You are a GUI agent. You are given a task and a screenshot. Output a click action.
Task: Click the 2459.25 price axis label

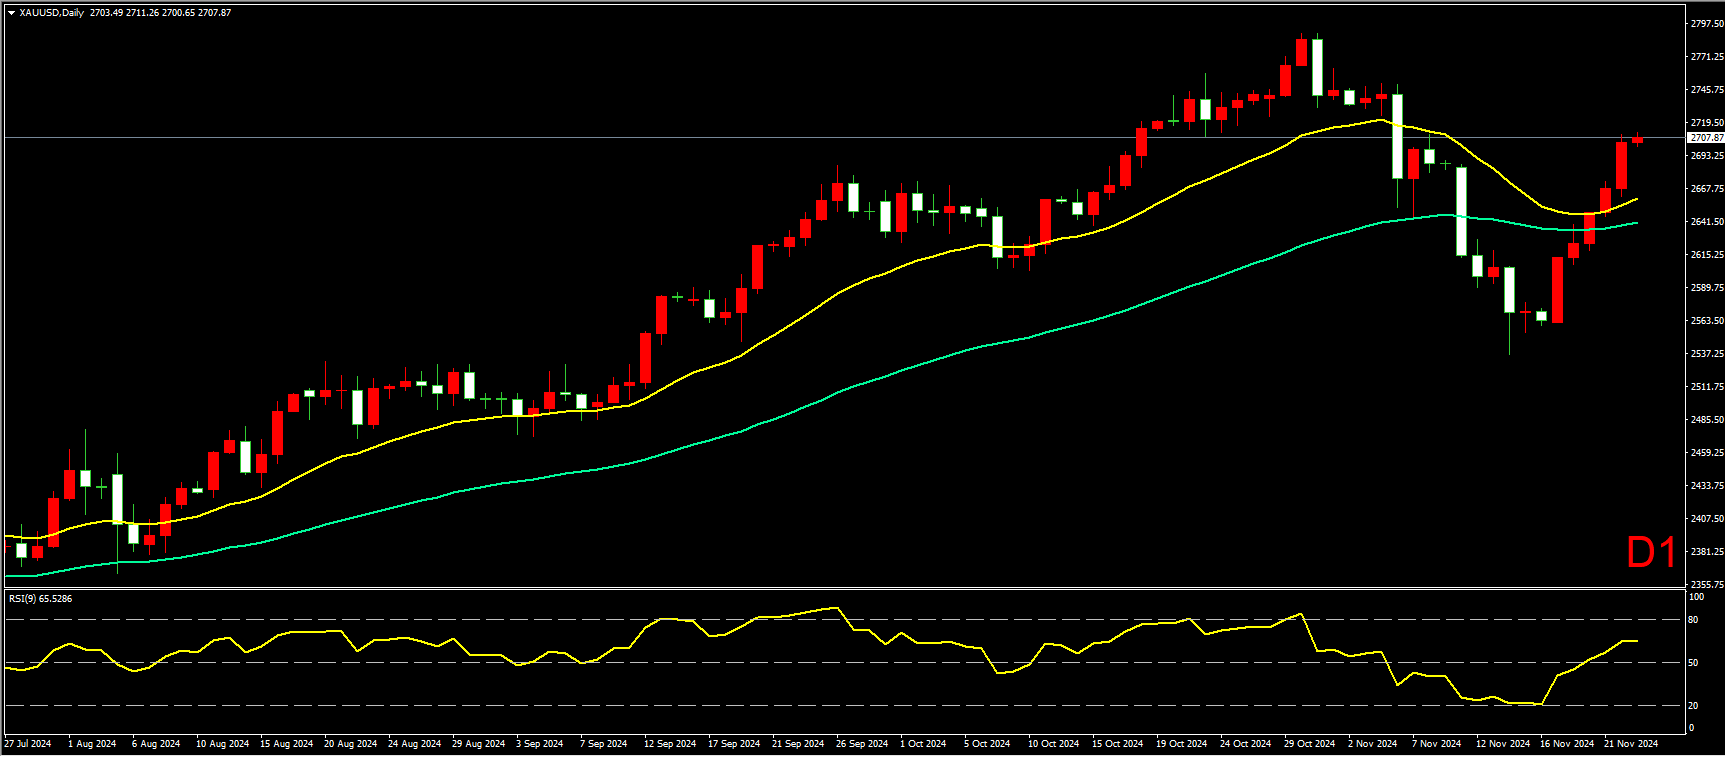1706,452
